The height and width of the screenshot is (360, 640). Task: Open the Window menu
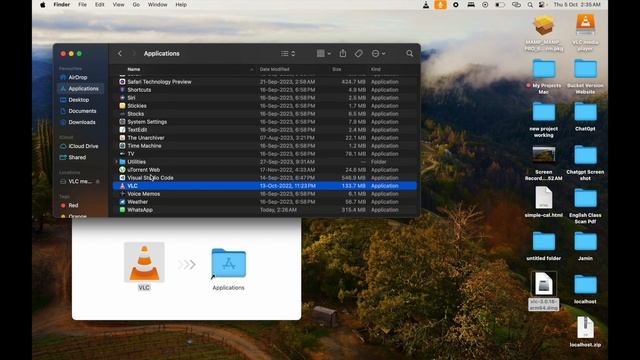click(158, 5)
